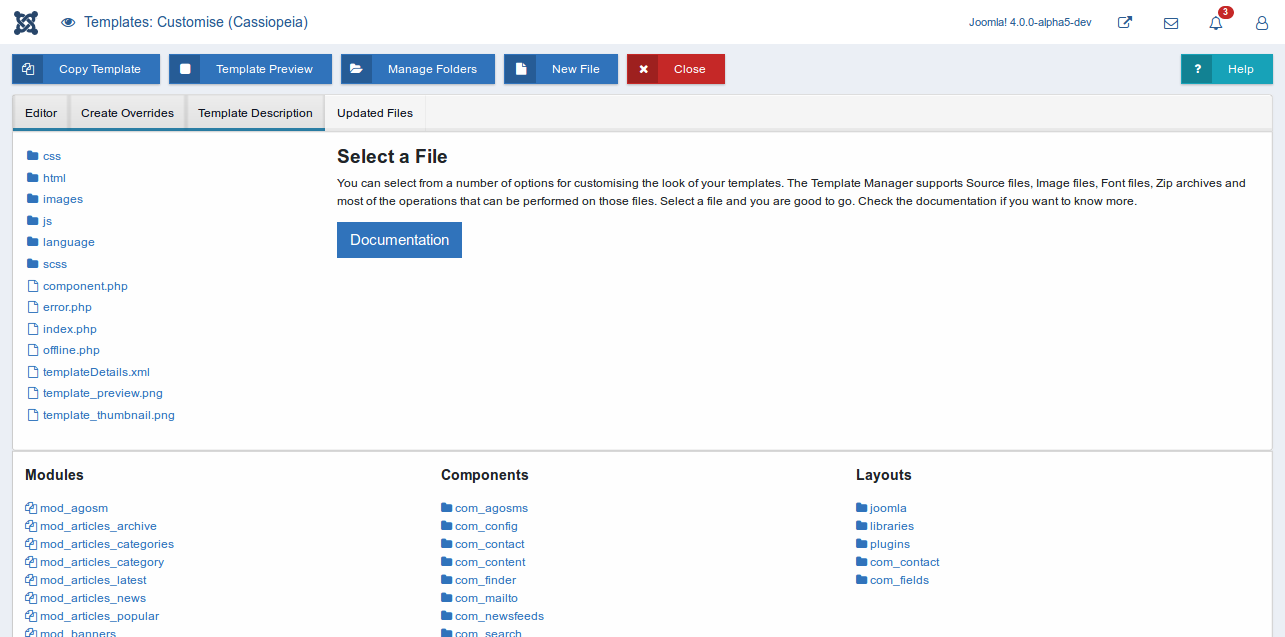Click the eye icon beside Templates title
The image size is (1285, 637).
click(68, 22)
